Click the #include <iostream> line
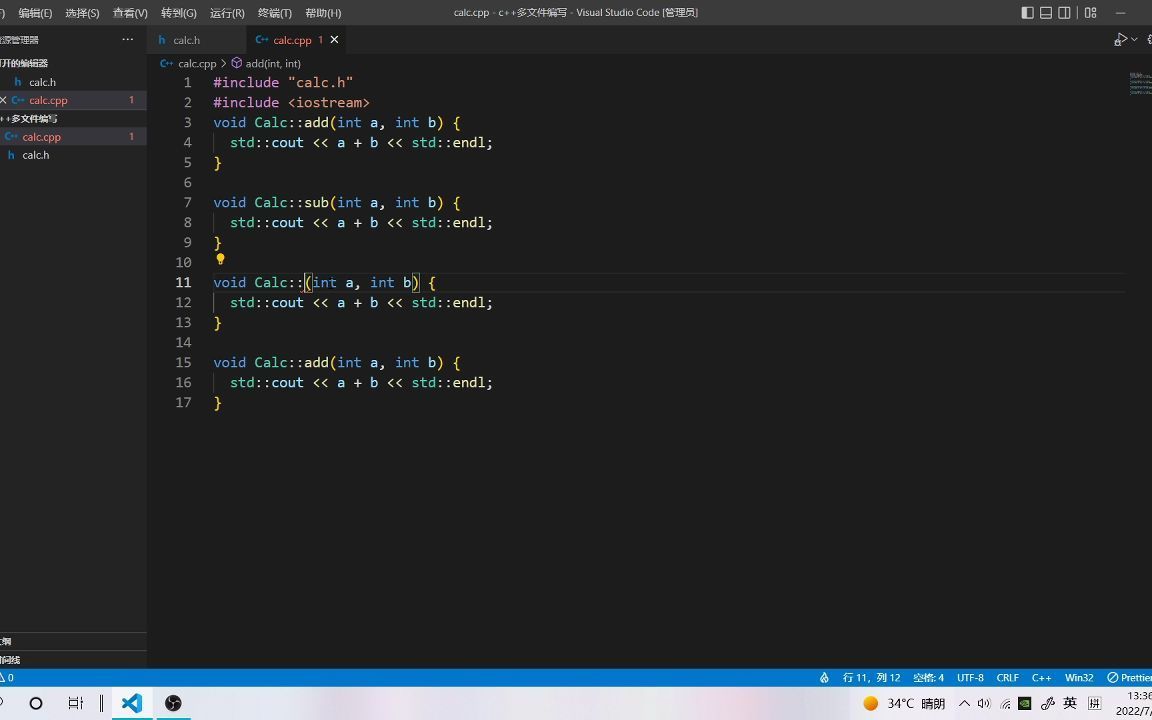 (x=292, y=102)
